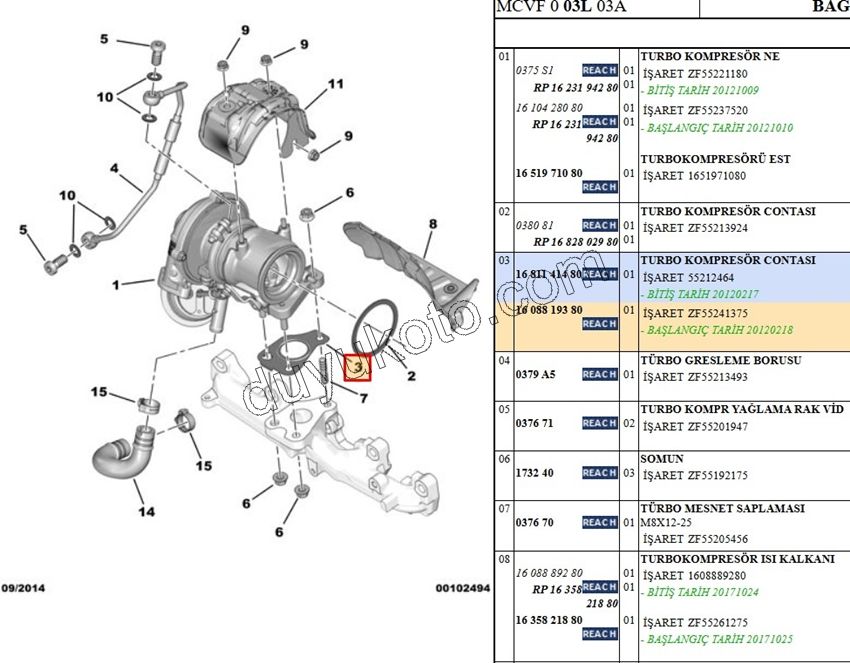The image size is (850, 663).
Task: Select the MCVF 0 03L 03A header tab
Action: [x=560, y=7]
